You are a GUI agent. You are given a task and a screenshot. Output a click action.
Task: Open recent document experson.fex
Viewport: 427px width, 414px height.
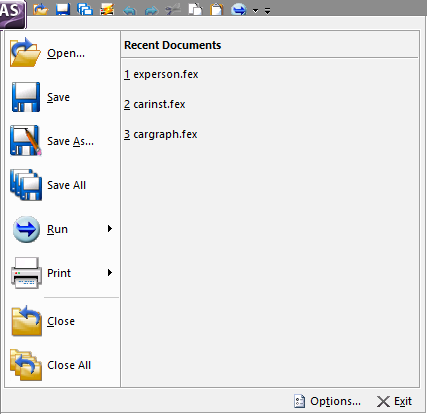161,74
